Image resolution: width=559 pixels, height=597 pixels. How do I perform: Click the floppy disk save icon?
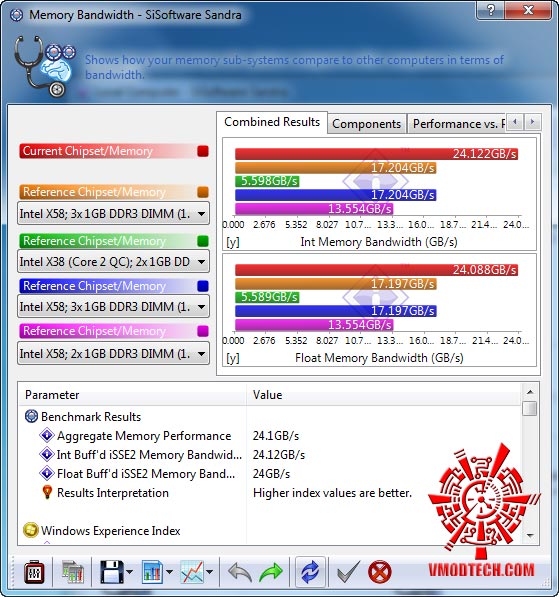click(112, 571)
